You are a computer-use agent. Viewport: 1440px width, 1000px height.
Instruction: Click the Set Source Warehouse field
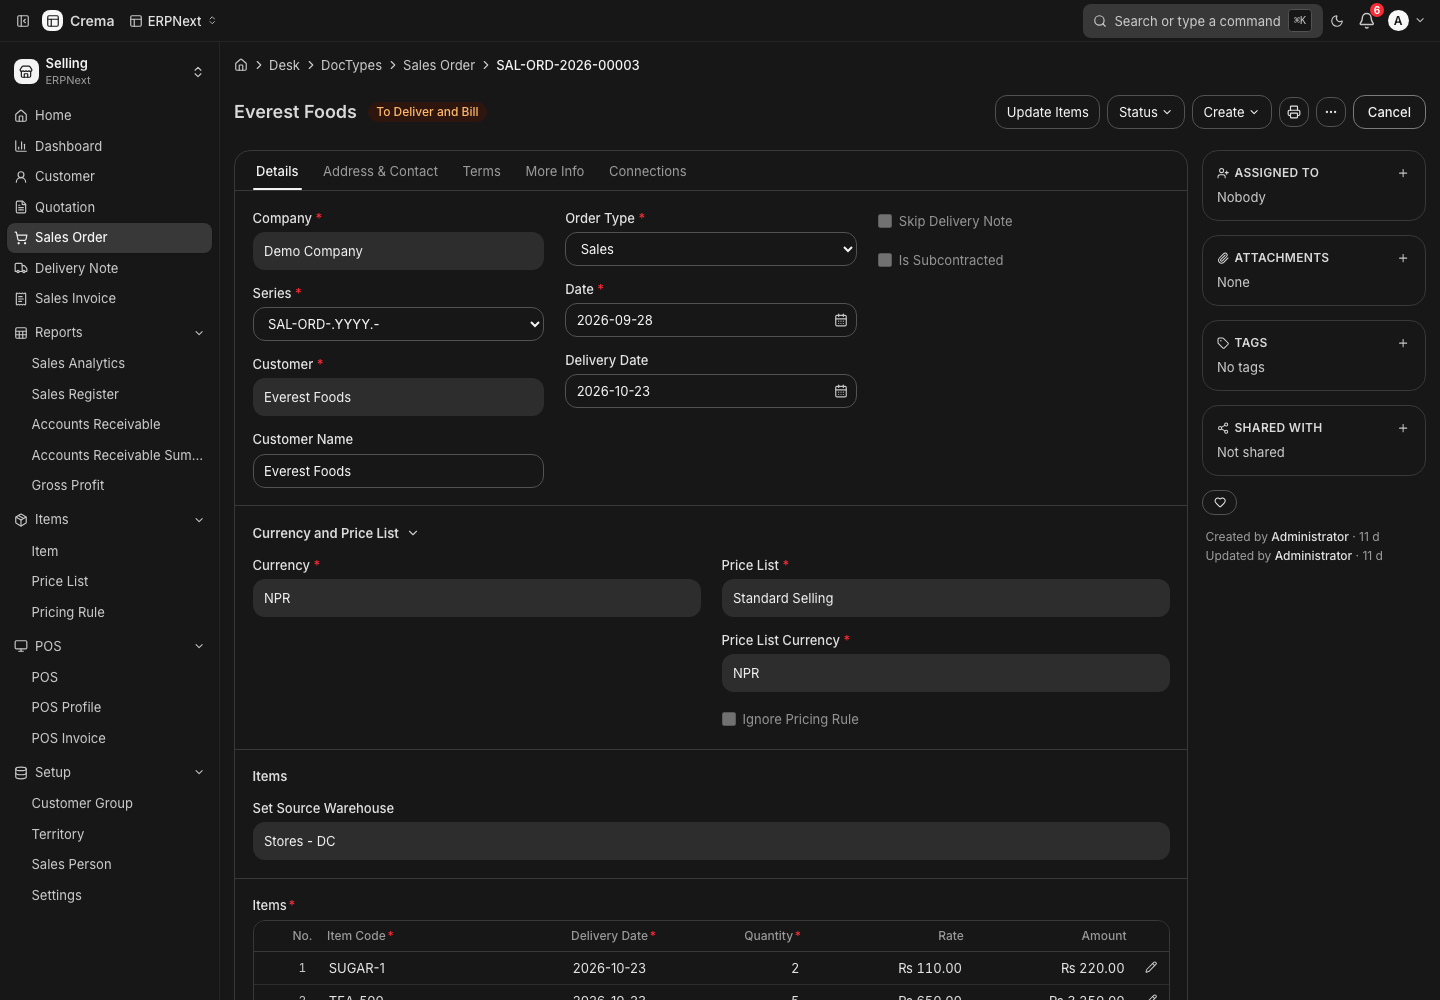pos(711,841)
